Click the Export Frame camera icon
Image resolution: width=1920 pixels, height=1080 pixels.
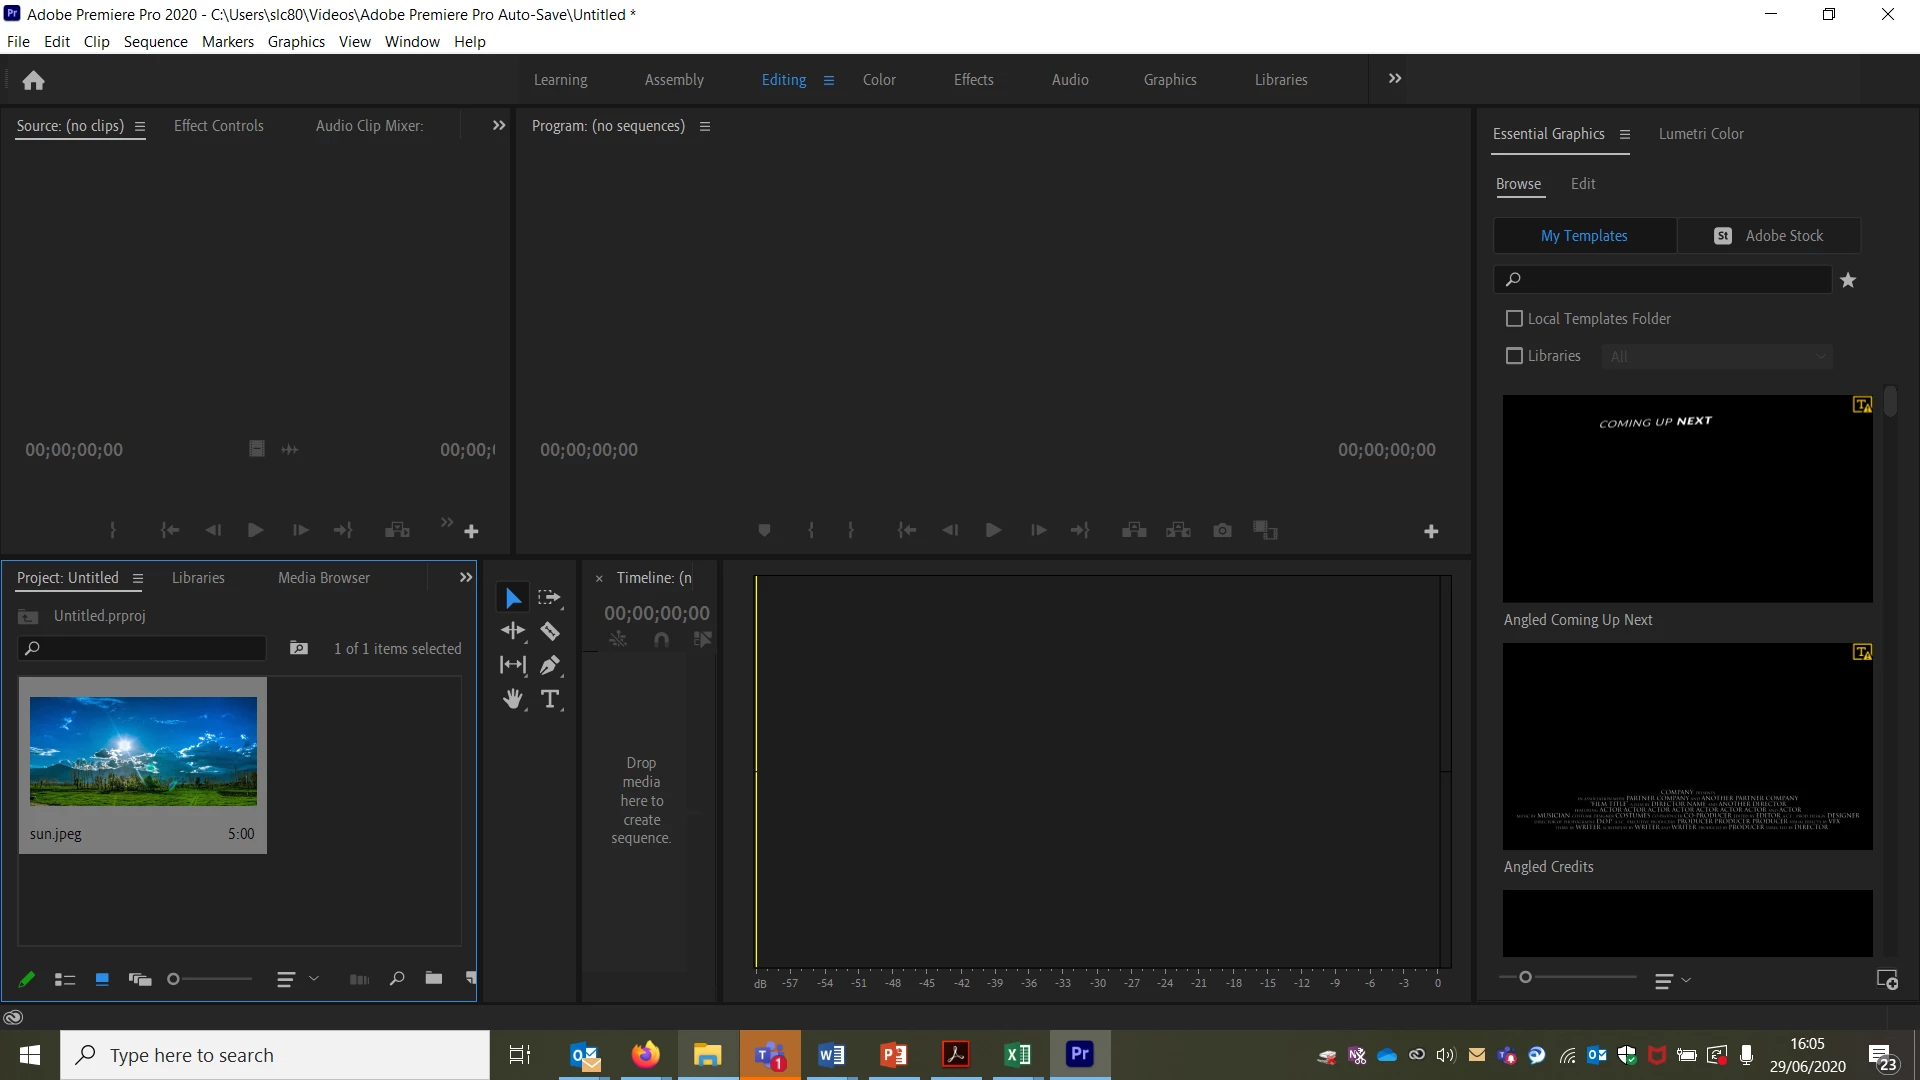pyautogui.click(x=1222, y=530)
